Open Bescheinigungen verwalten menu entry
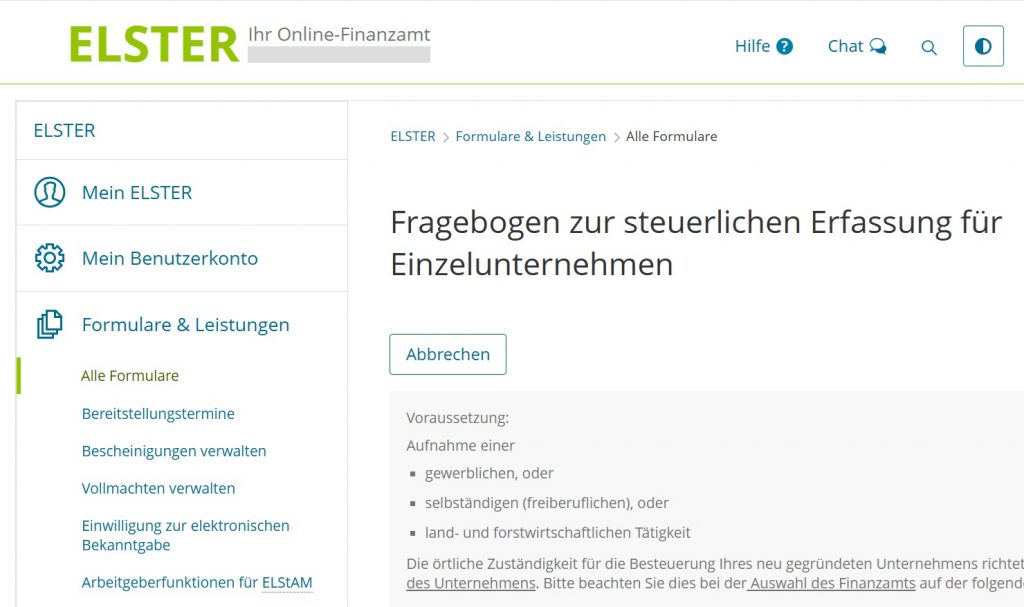Image resolution: width=1024 pixels, height=607 pixels. [x=174, y=451]
